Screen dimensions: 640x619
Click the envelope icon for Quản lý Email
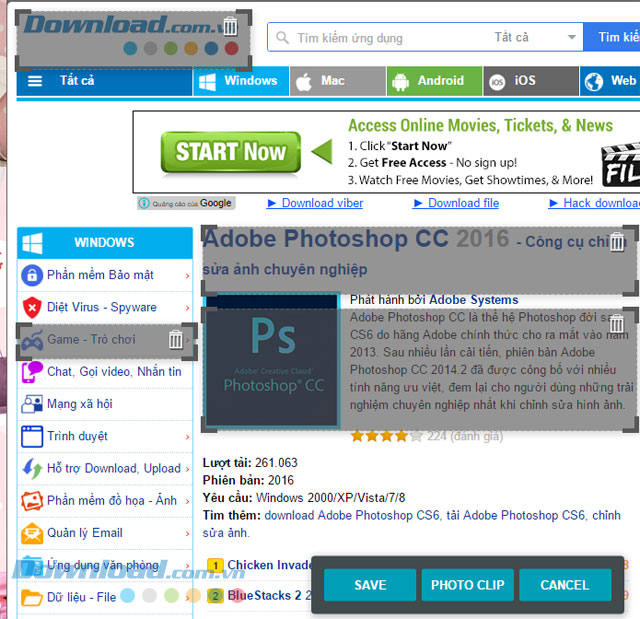click(32, 533)
